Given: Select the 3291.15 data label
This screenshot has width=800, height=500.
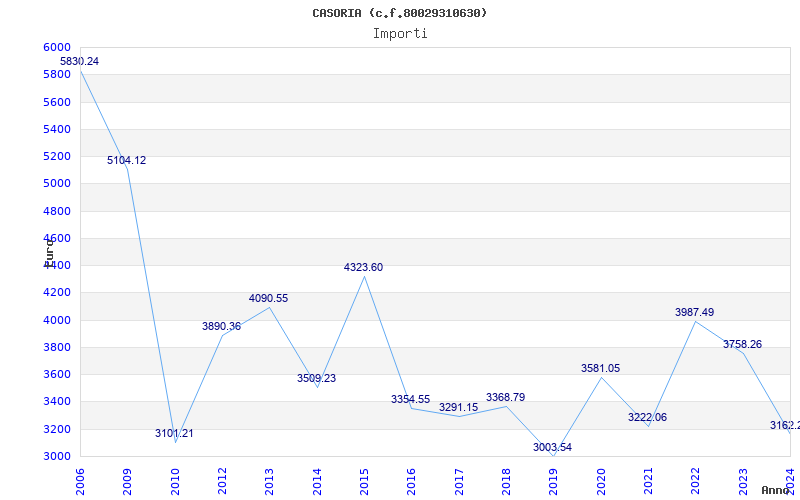Looking at the screenshot, I should 459,407.
